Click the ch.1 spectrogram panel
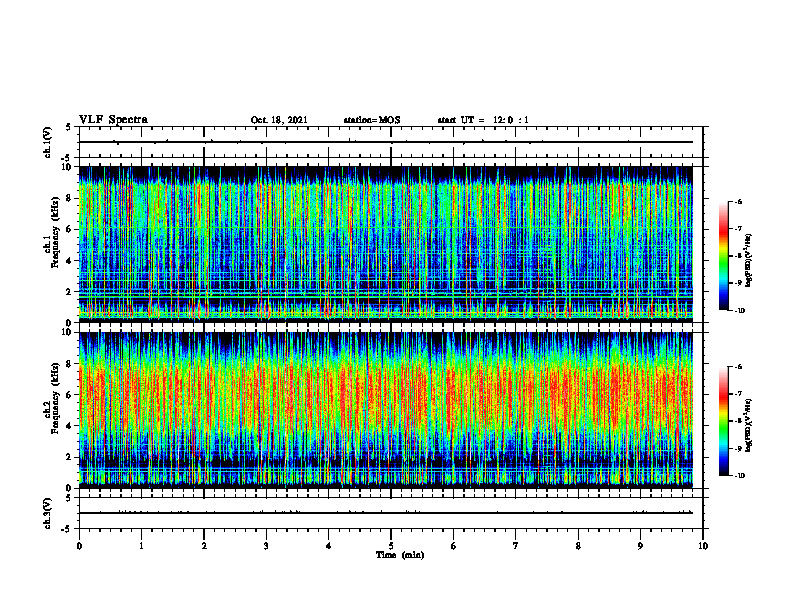792x612 pixels. pos(386,244)
